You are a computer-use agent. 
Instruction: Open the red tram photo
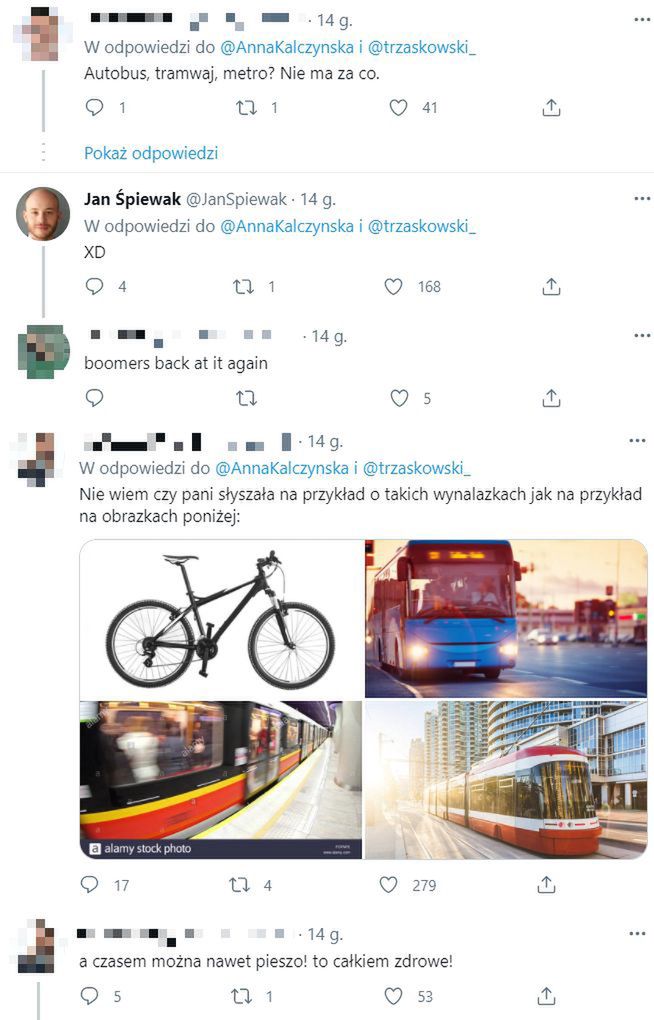[x=506, y=780]
